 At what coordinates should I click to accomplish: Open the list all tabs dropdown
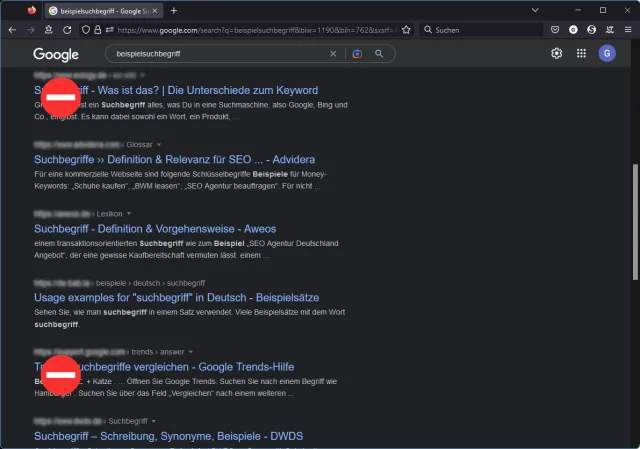pyautogui.click(x=543, y=10)
